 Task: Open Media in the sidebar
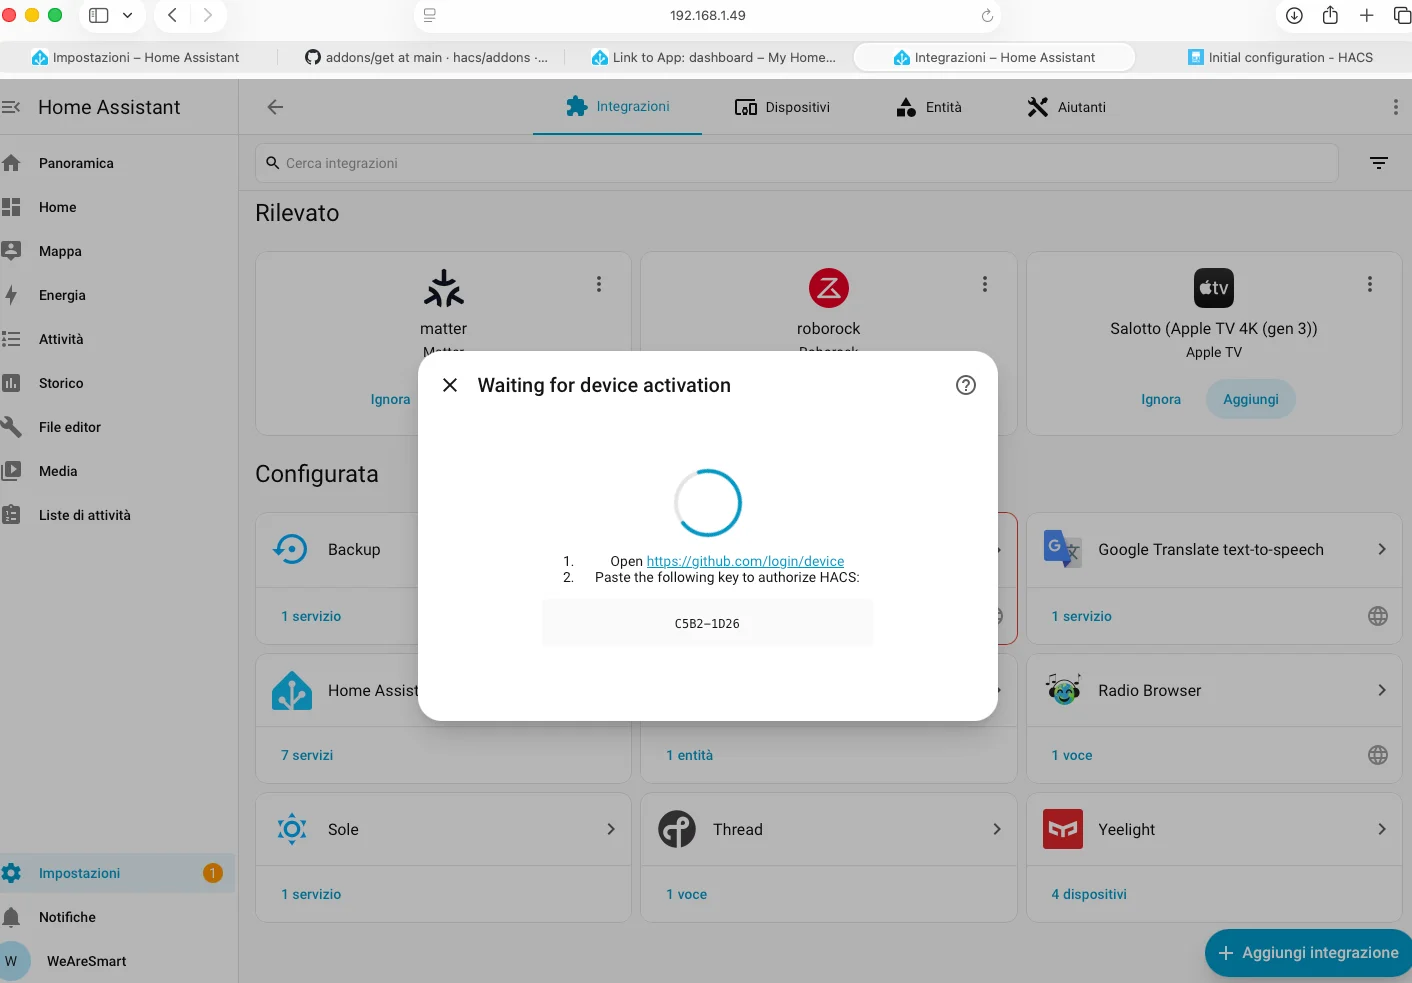[117, 471]
